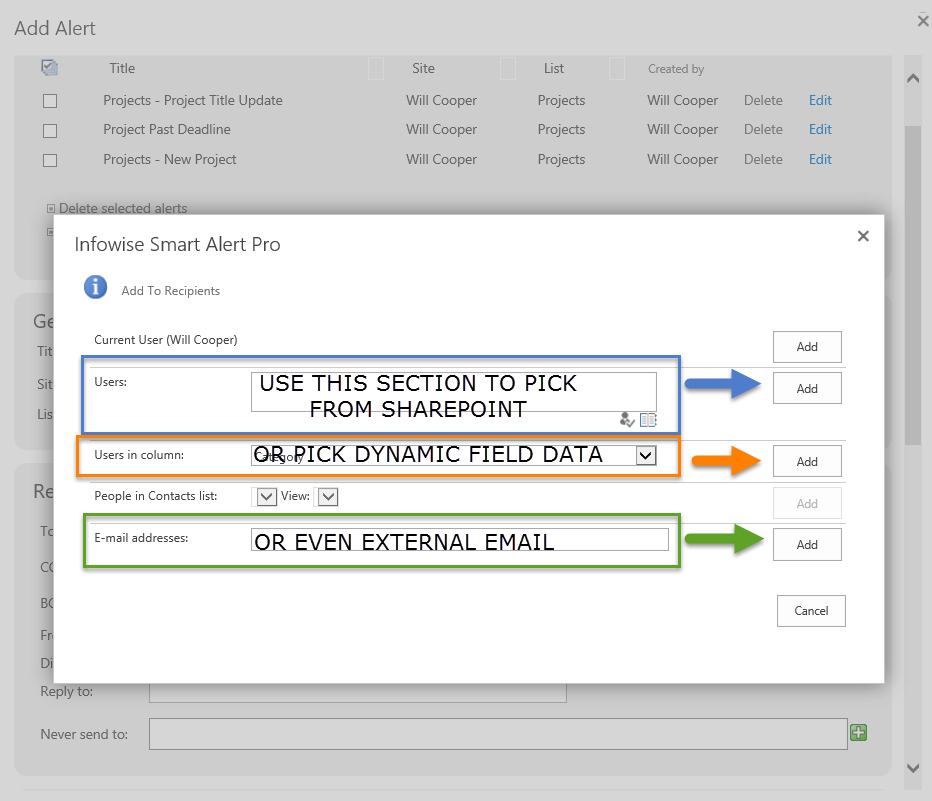Edit the Project Past Deadline alert

click(x=820, y=130)
